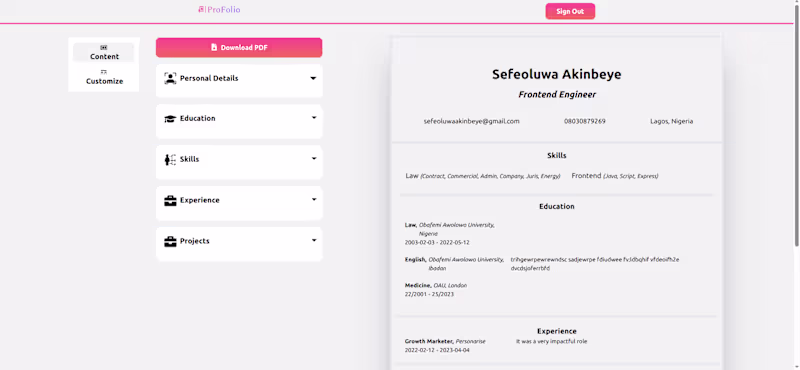Image resolution: width=800 pixels, height=370 pixels.
Task: Click the Law, Obafemi Awolowo University entry
Action: (449, 229)
